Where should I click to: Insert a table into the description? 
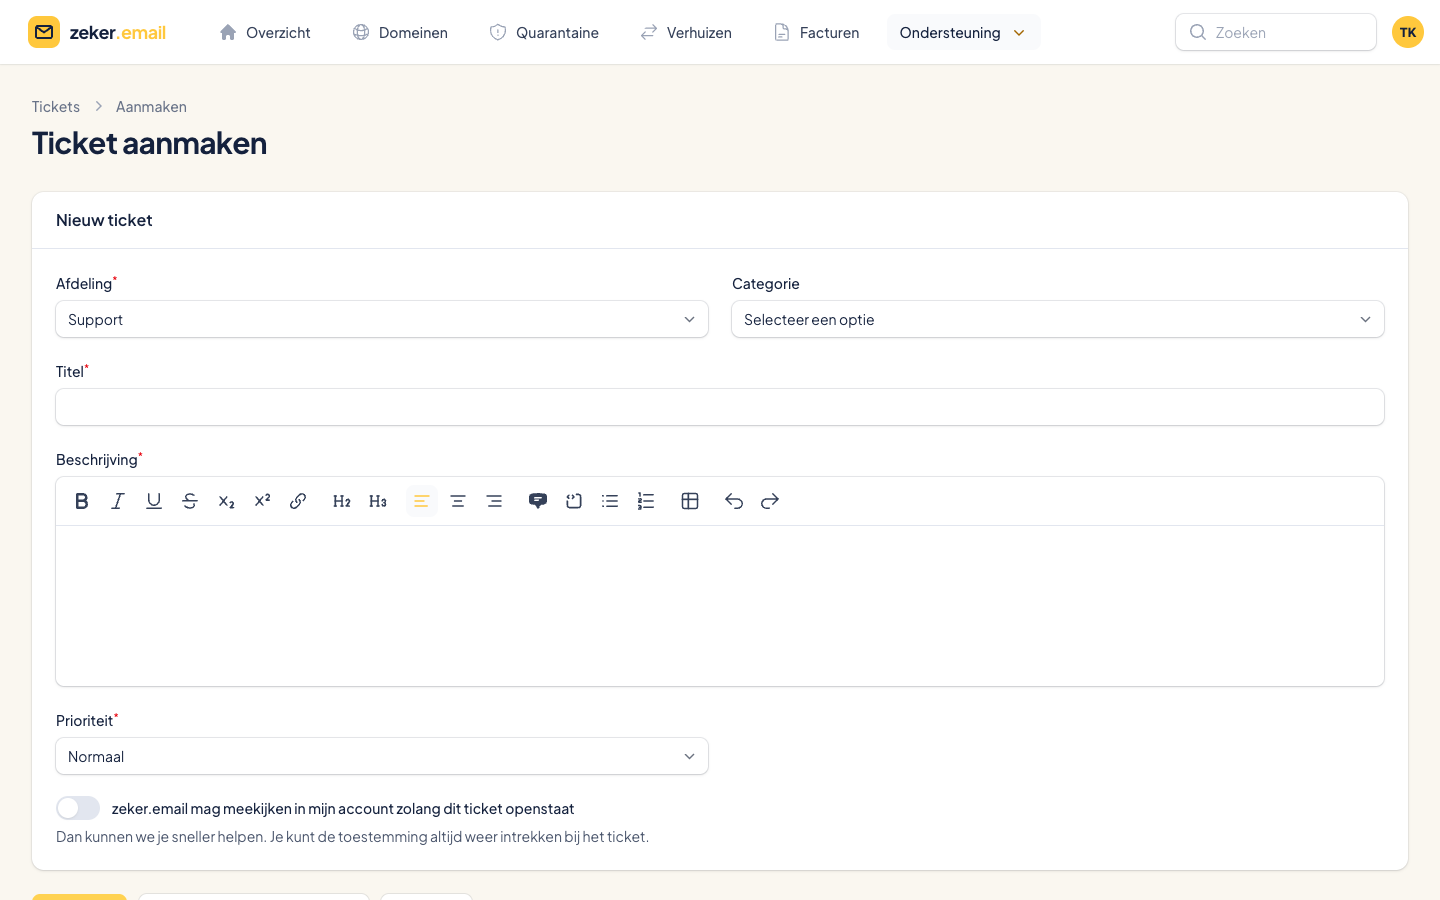click(690, 501)
